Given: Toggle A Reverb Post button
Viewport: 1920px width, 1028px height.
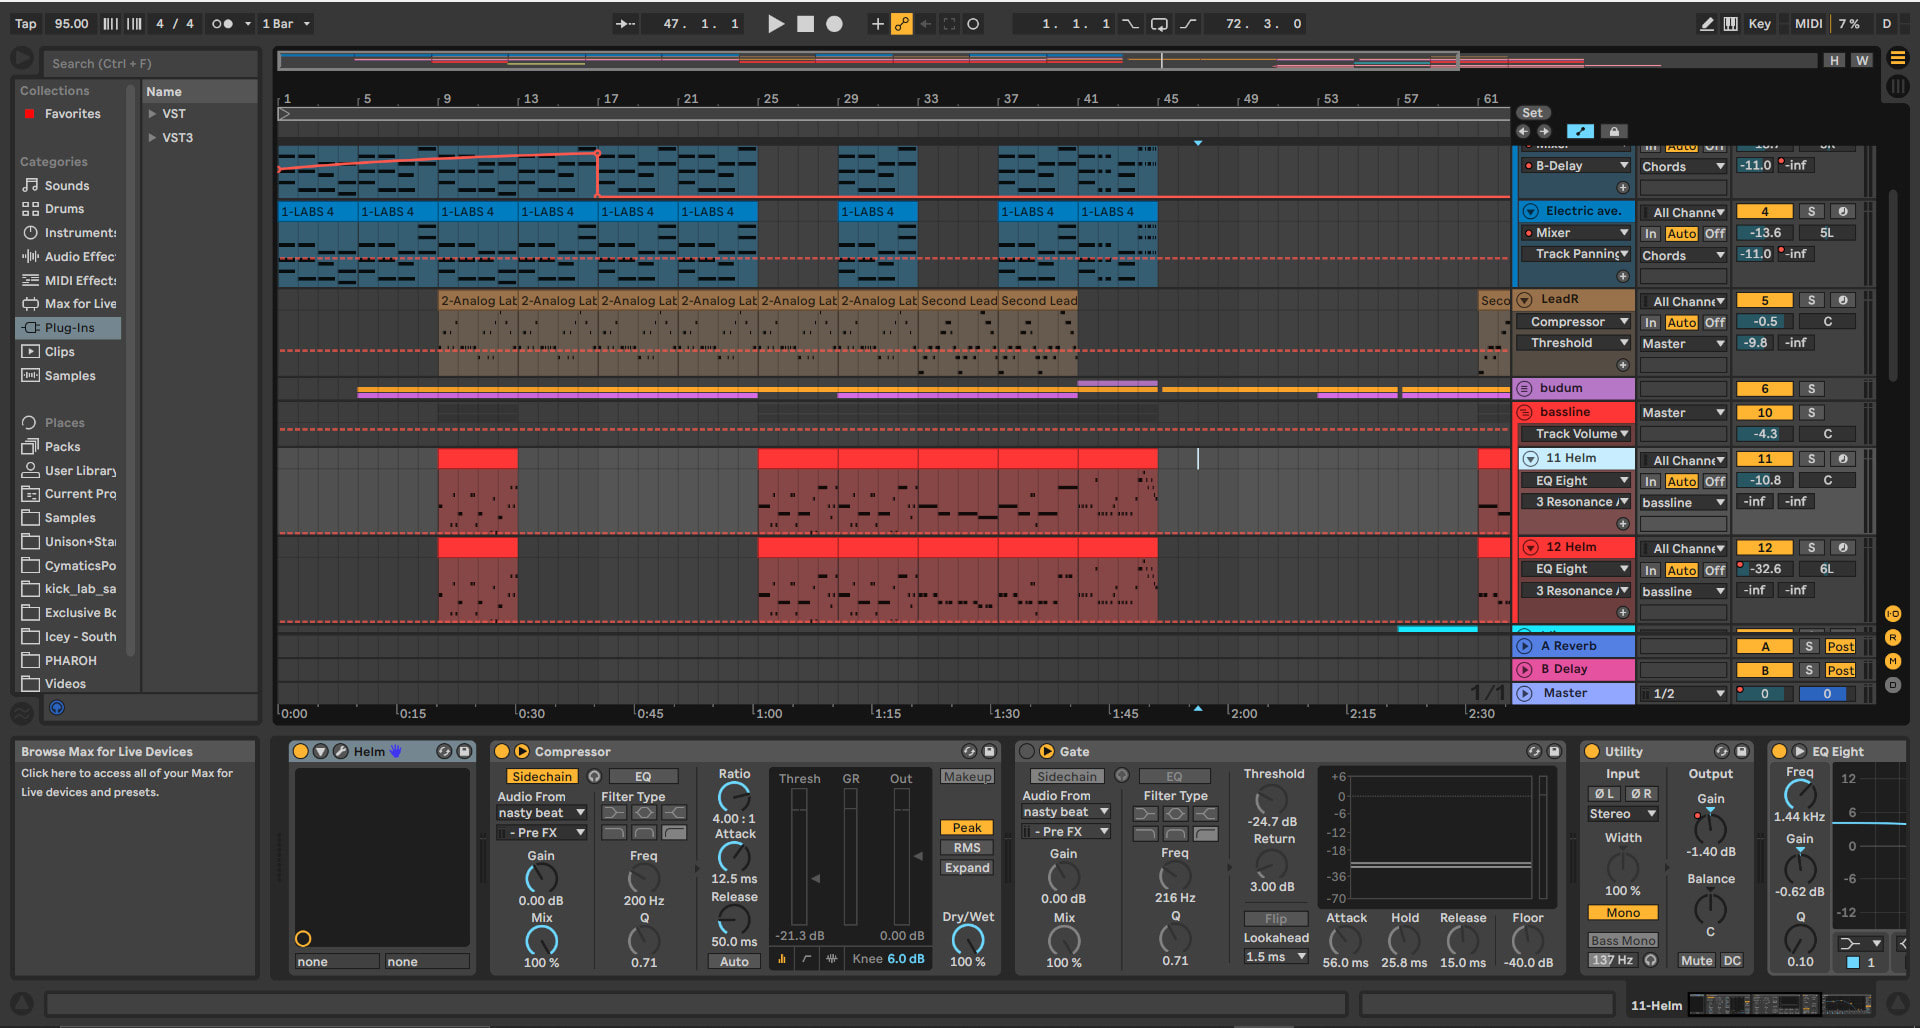Looking at the screenshot, I should (x=1840, y=647).
